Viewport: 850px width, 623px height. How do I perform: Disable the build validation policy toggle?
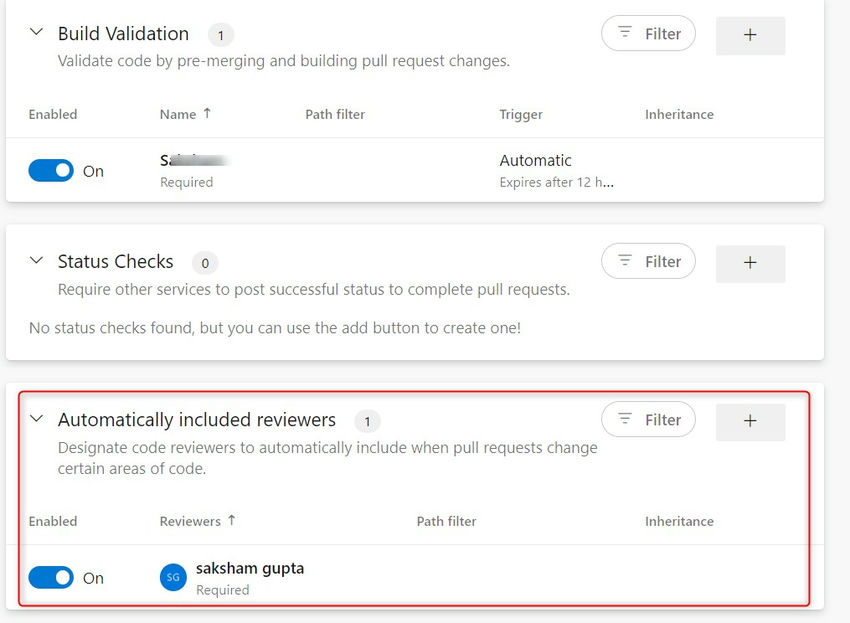coord(51,171)
